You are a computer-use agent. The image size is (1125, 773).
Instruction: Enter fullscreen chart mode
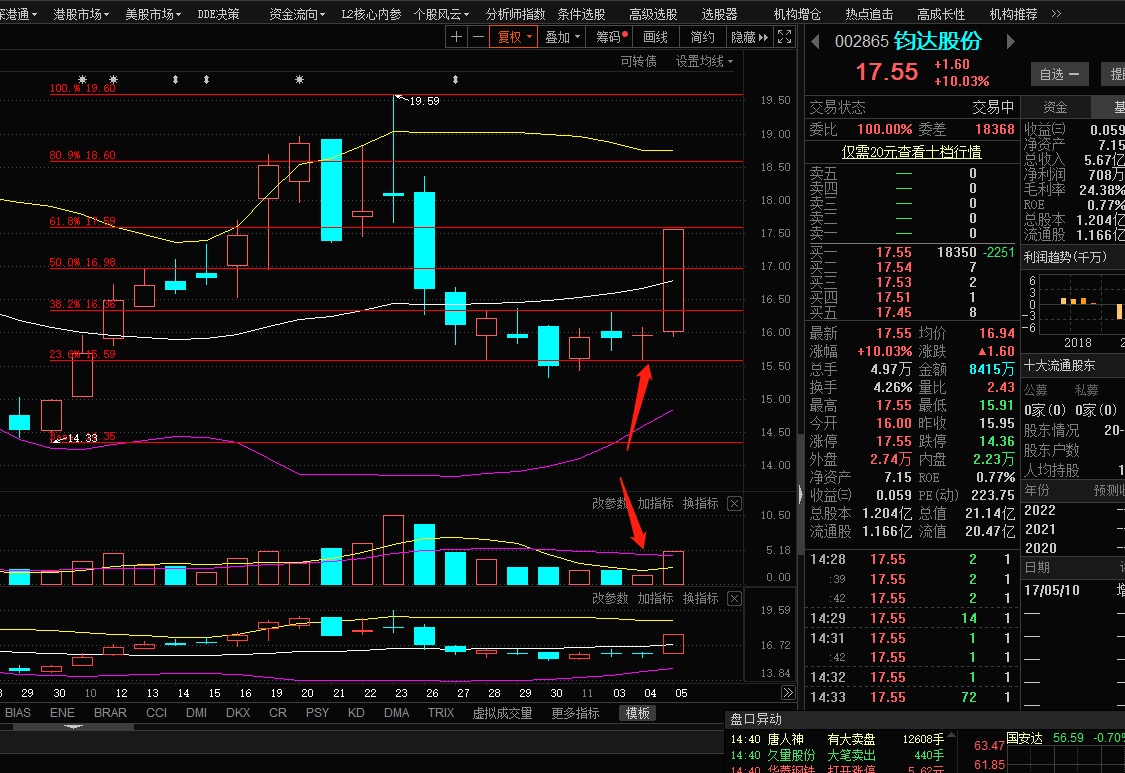pyautogui.click(x=784, y=37)
